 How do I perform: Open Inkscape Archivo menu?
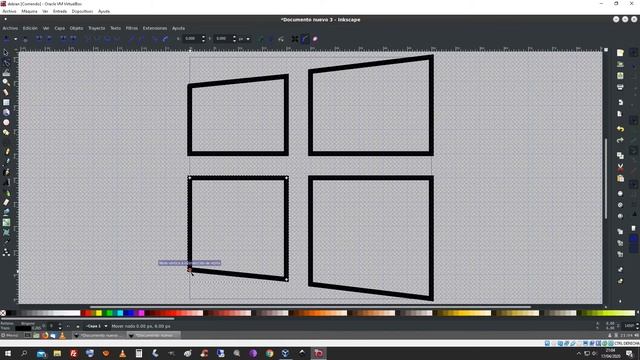[10, 28]
